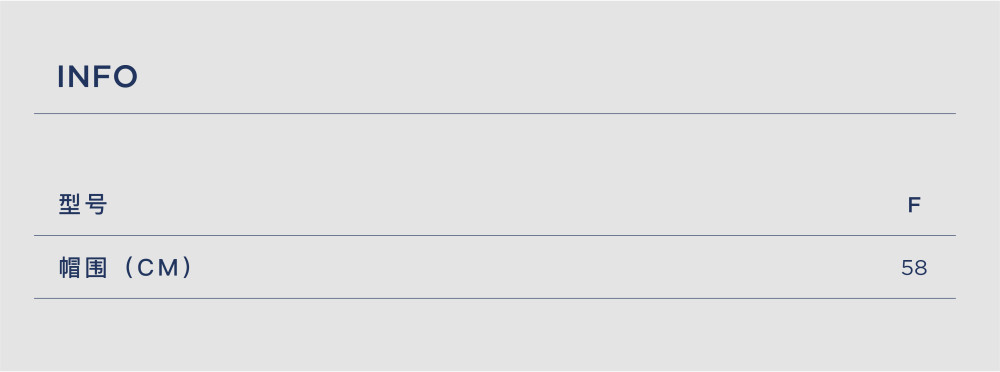
Task: Click the divider between 型号 and 帽围 rows
Action: [495, 235]
